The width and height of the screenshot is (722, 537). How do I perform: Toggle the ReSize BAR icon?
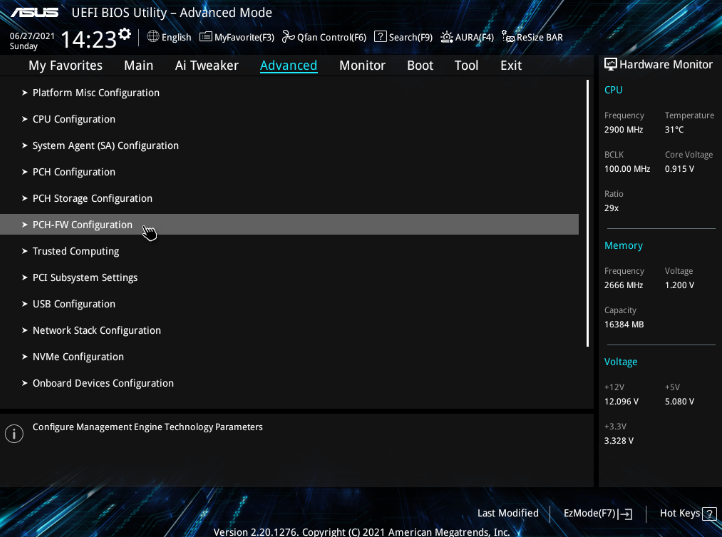click(508, 37)
